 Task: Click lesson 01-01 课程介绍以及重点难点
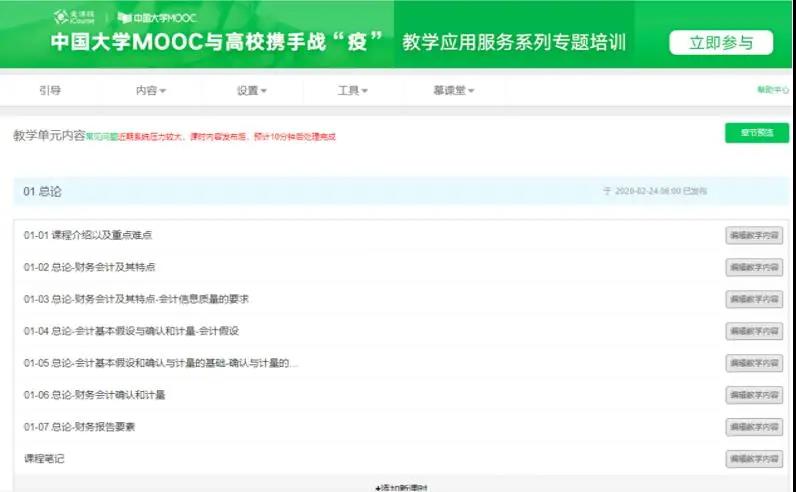coord(88,235)
